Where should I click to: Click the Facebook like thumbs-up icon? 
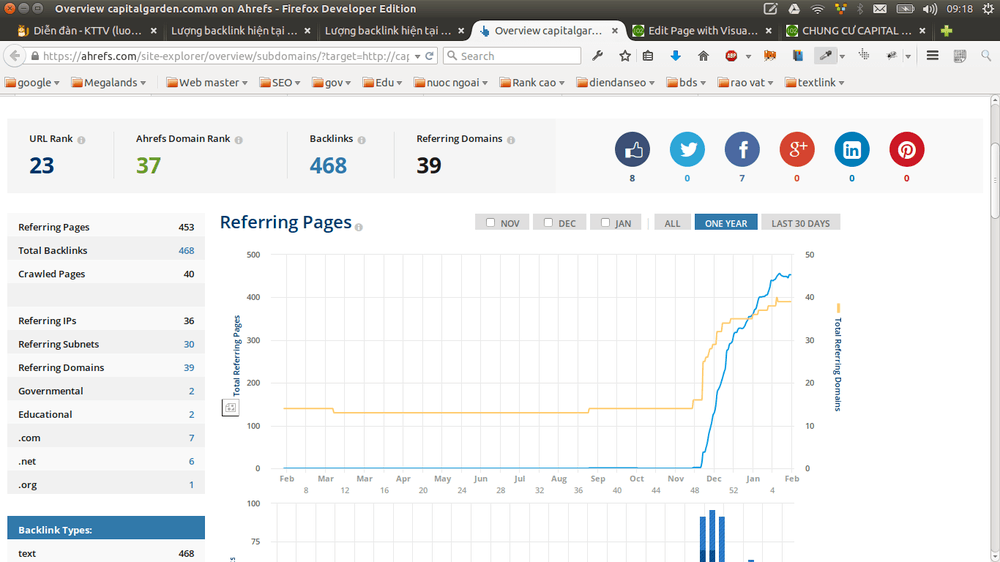tap(632, 149)
